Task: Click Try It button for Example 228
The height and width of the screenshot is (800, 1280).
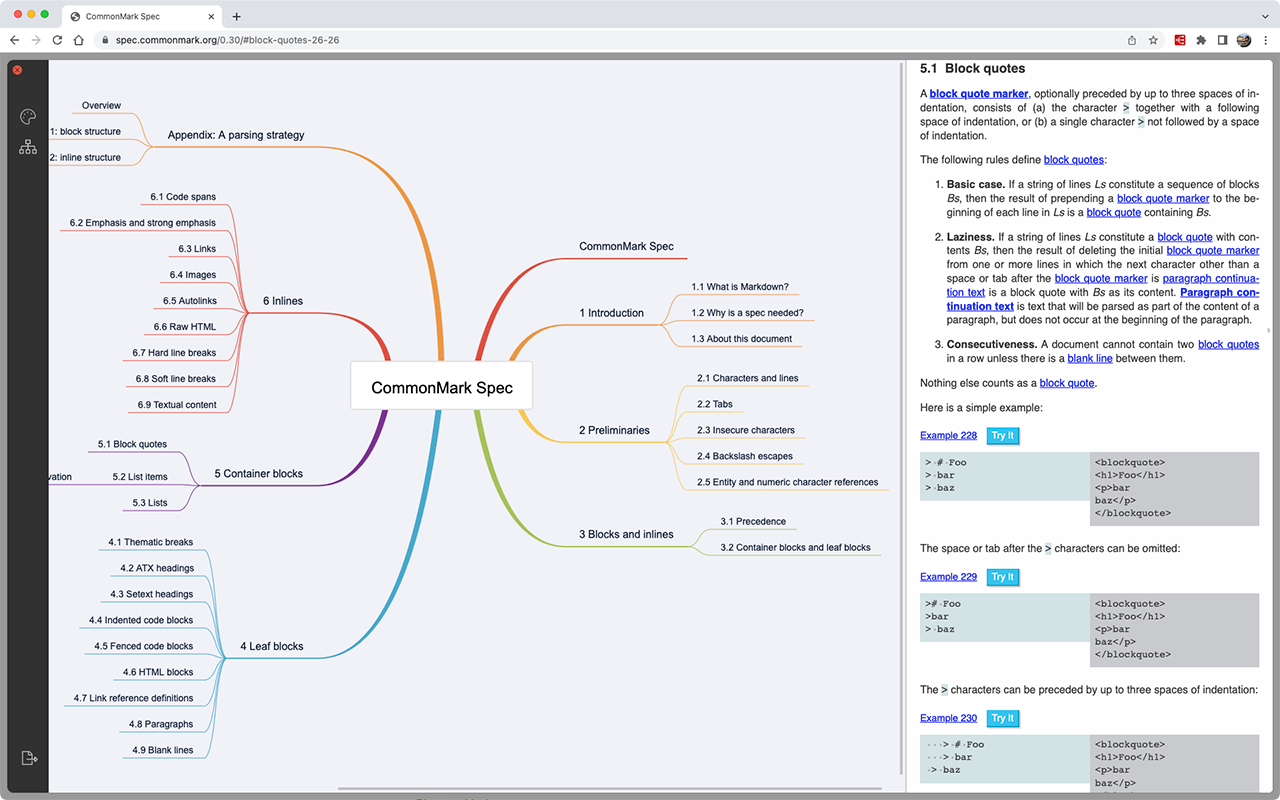Action: point(1003,436)
